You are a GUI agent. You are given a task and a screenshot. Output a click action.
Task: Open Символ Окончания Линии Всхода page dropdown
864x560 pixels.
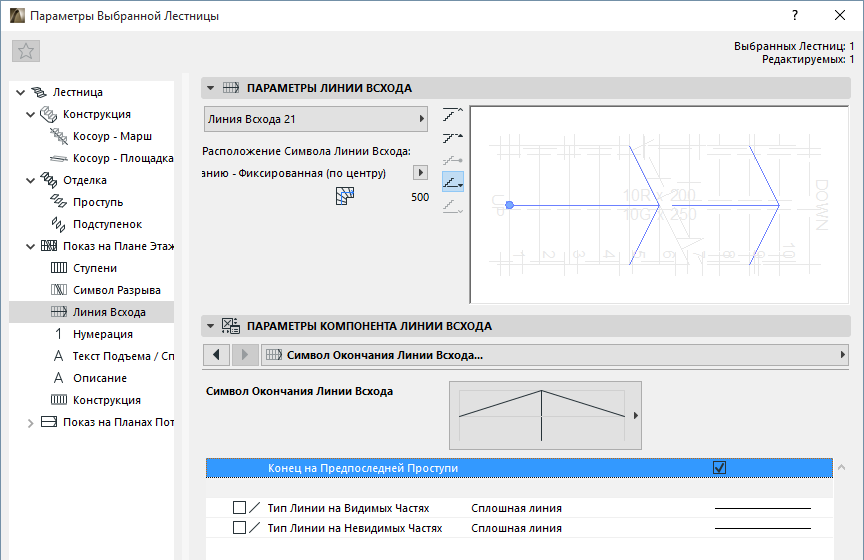point(554,355)
